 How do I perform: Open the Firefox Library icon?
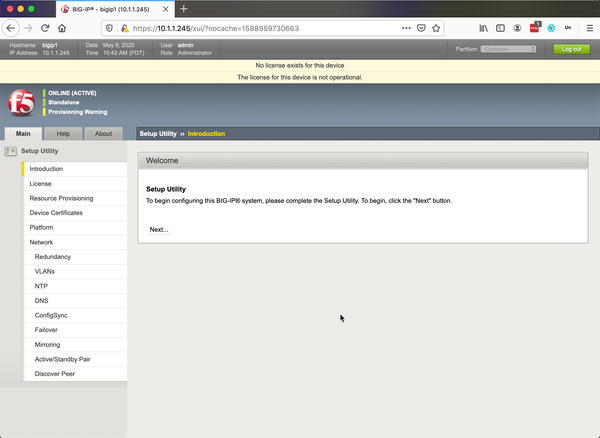point(484,28)
